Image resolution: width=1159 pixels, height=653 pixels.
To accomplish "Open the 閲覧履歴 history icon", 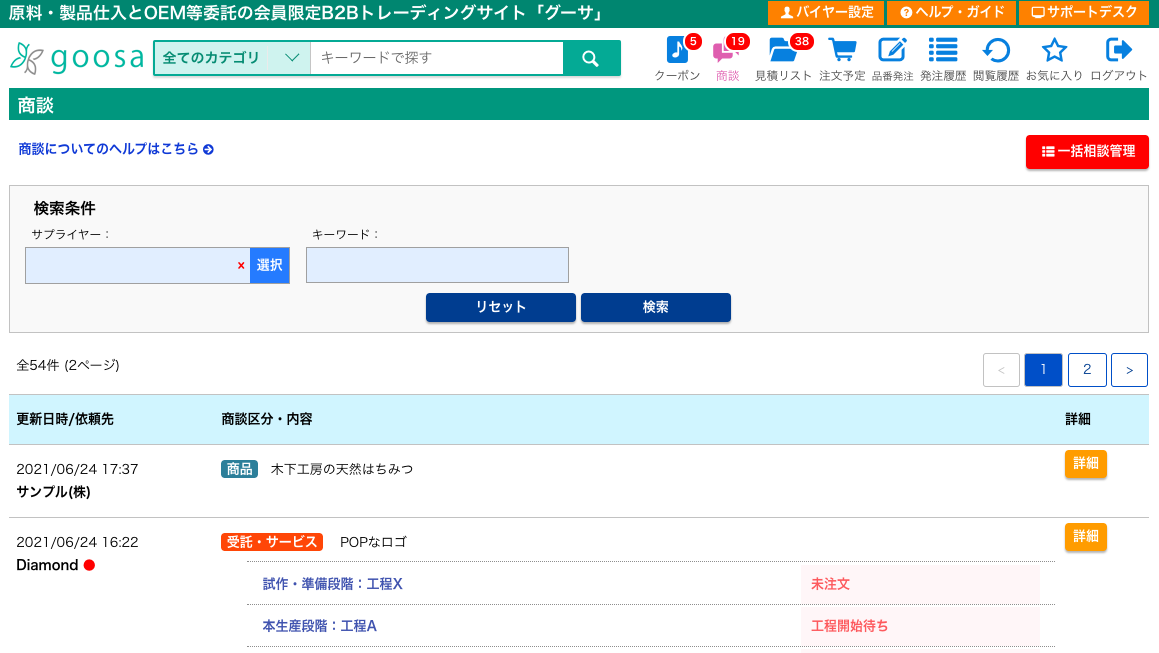I will [996, 50].
